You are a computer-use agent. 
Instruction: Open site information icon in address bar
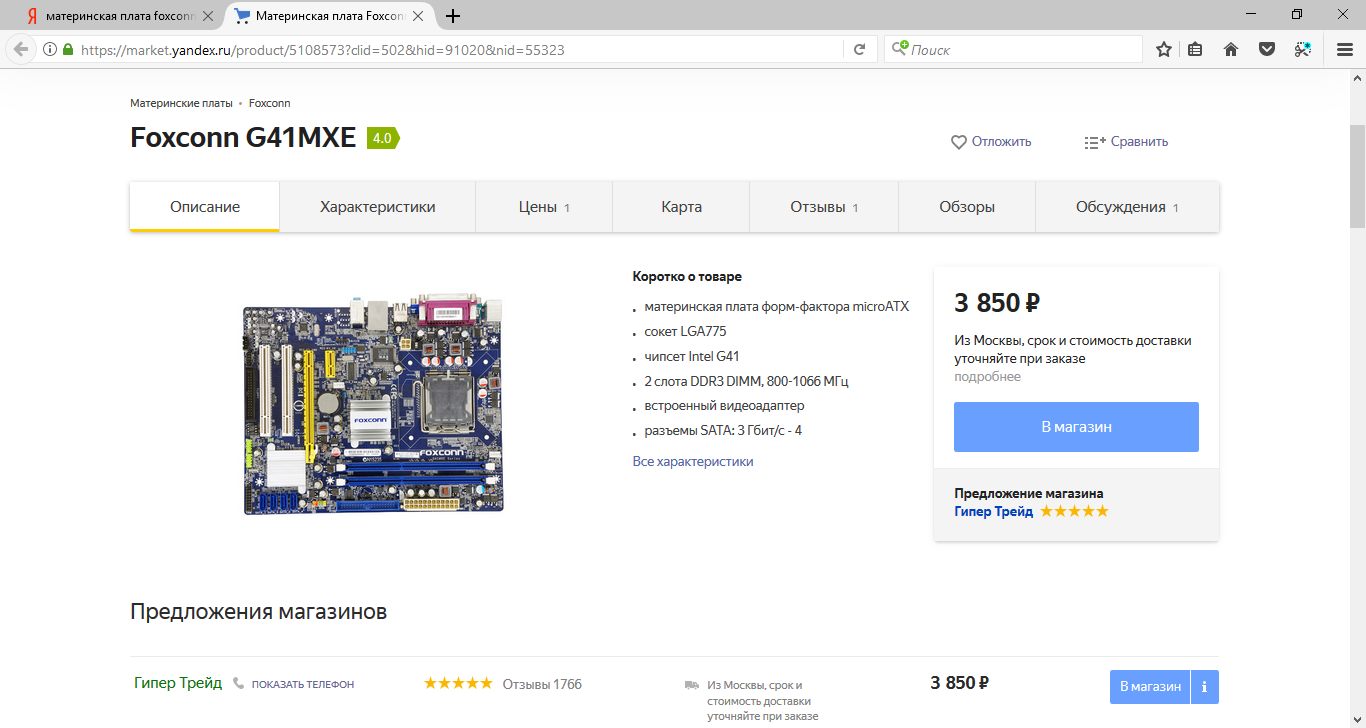click(49, 49)
